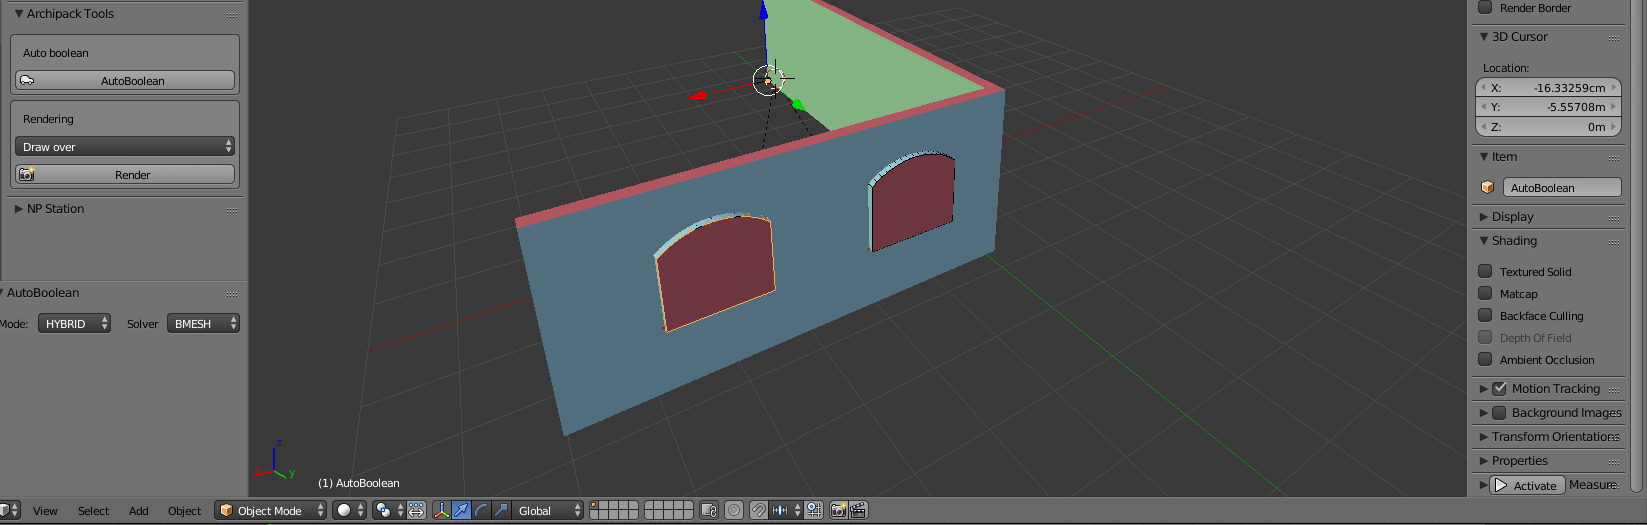
Task: Click the 3D cursor Z location field
Action: pos(1548,127)
